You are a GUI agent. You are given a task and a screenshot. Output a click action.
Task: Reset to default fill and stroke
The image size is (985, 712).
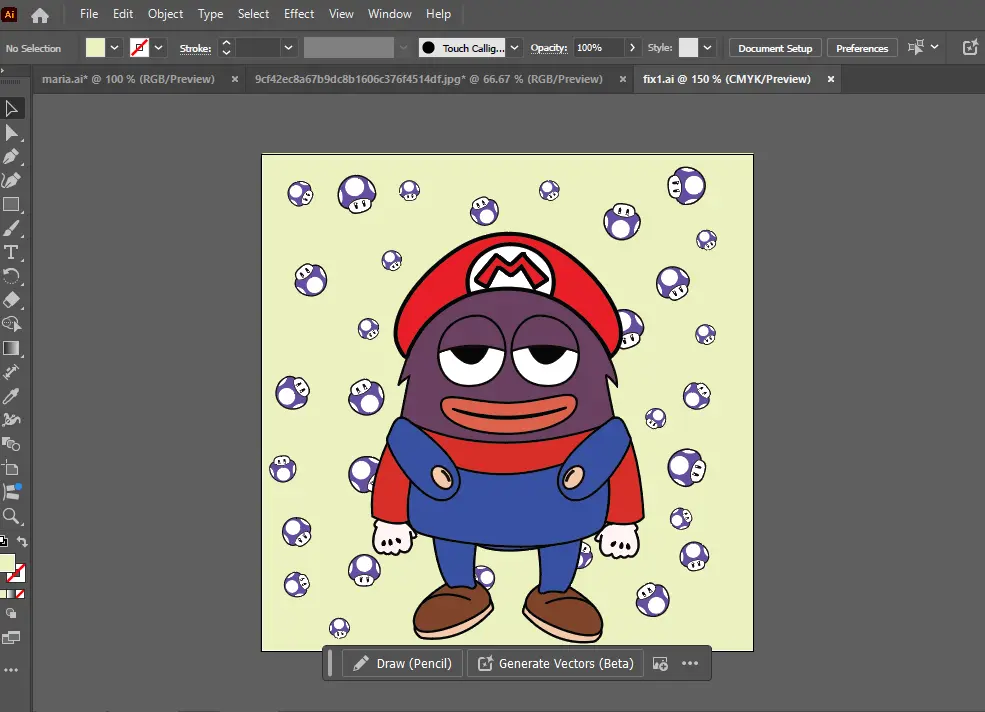pos(4,541)
